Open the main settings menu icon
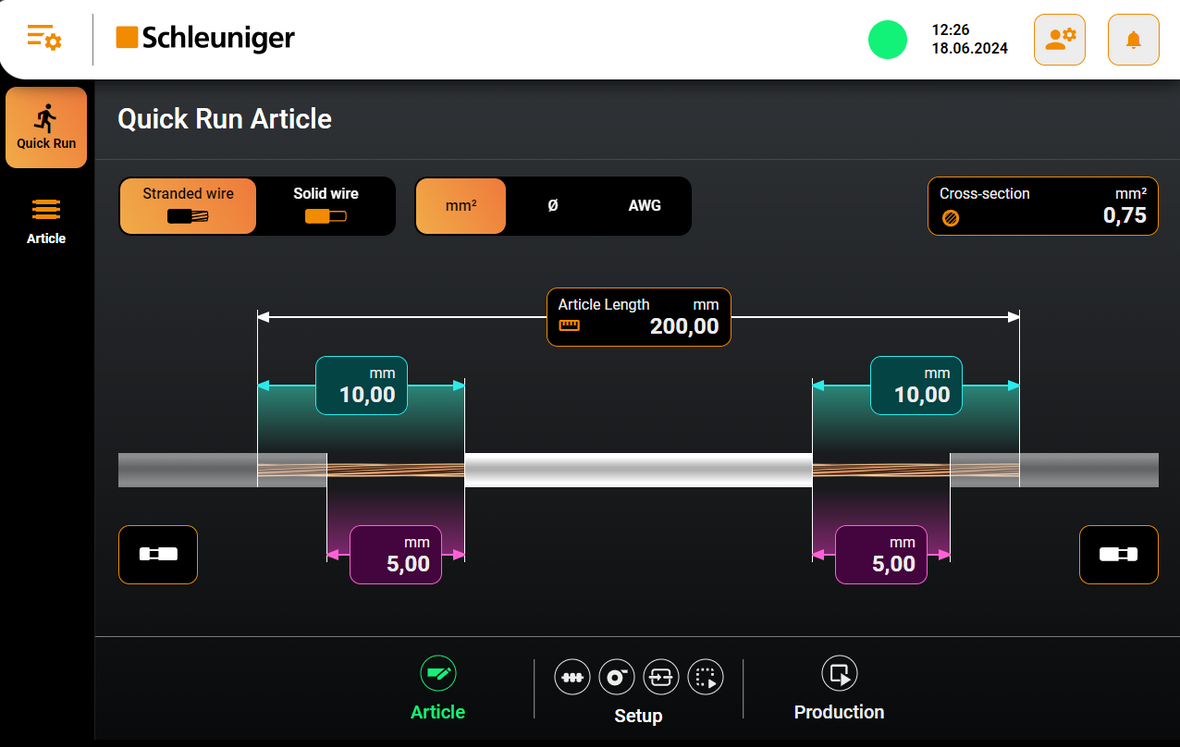 (44, 38)
